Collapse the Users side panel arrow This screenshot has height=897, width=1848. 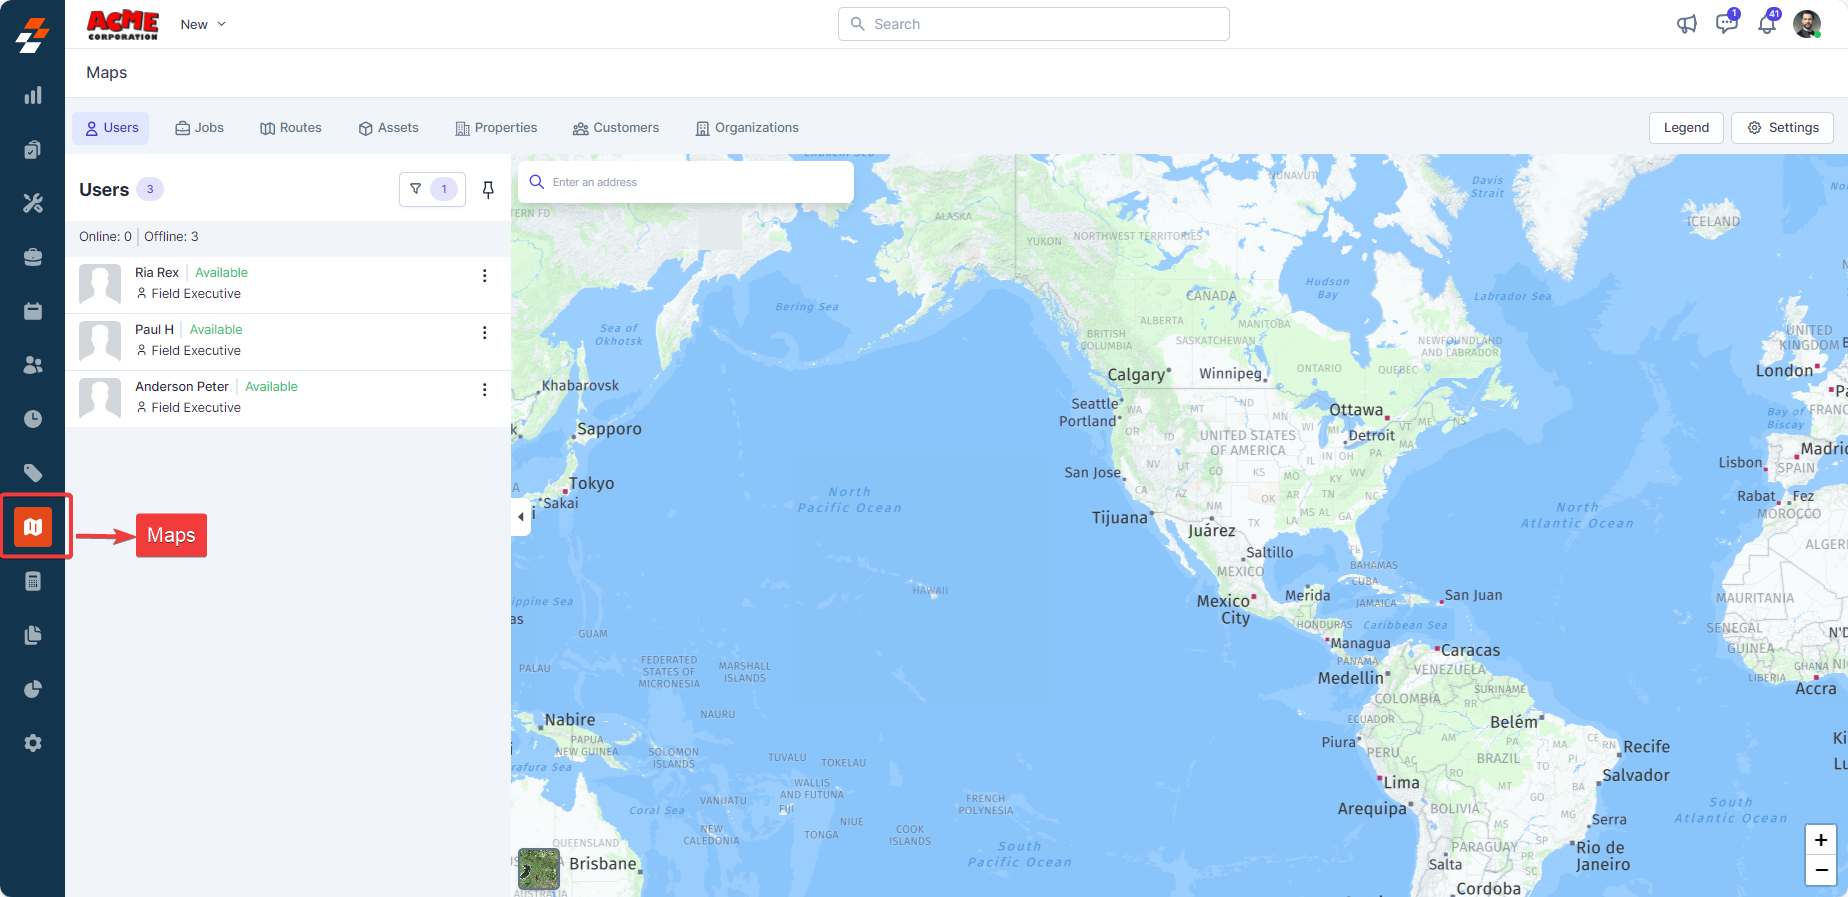pyautogui.click(x=521, y=517)
